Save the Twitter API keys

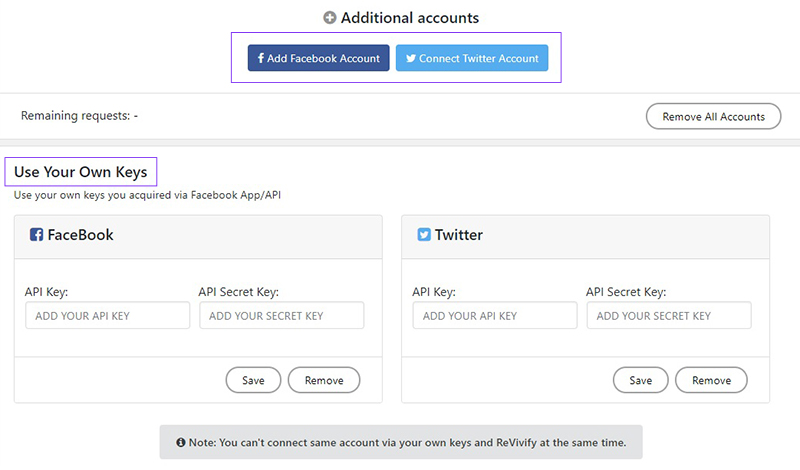coord(640,380)
